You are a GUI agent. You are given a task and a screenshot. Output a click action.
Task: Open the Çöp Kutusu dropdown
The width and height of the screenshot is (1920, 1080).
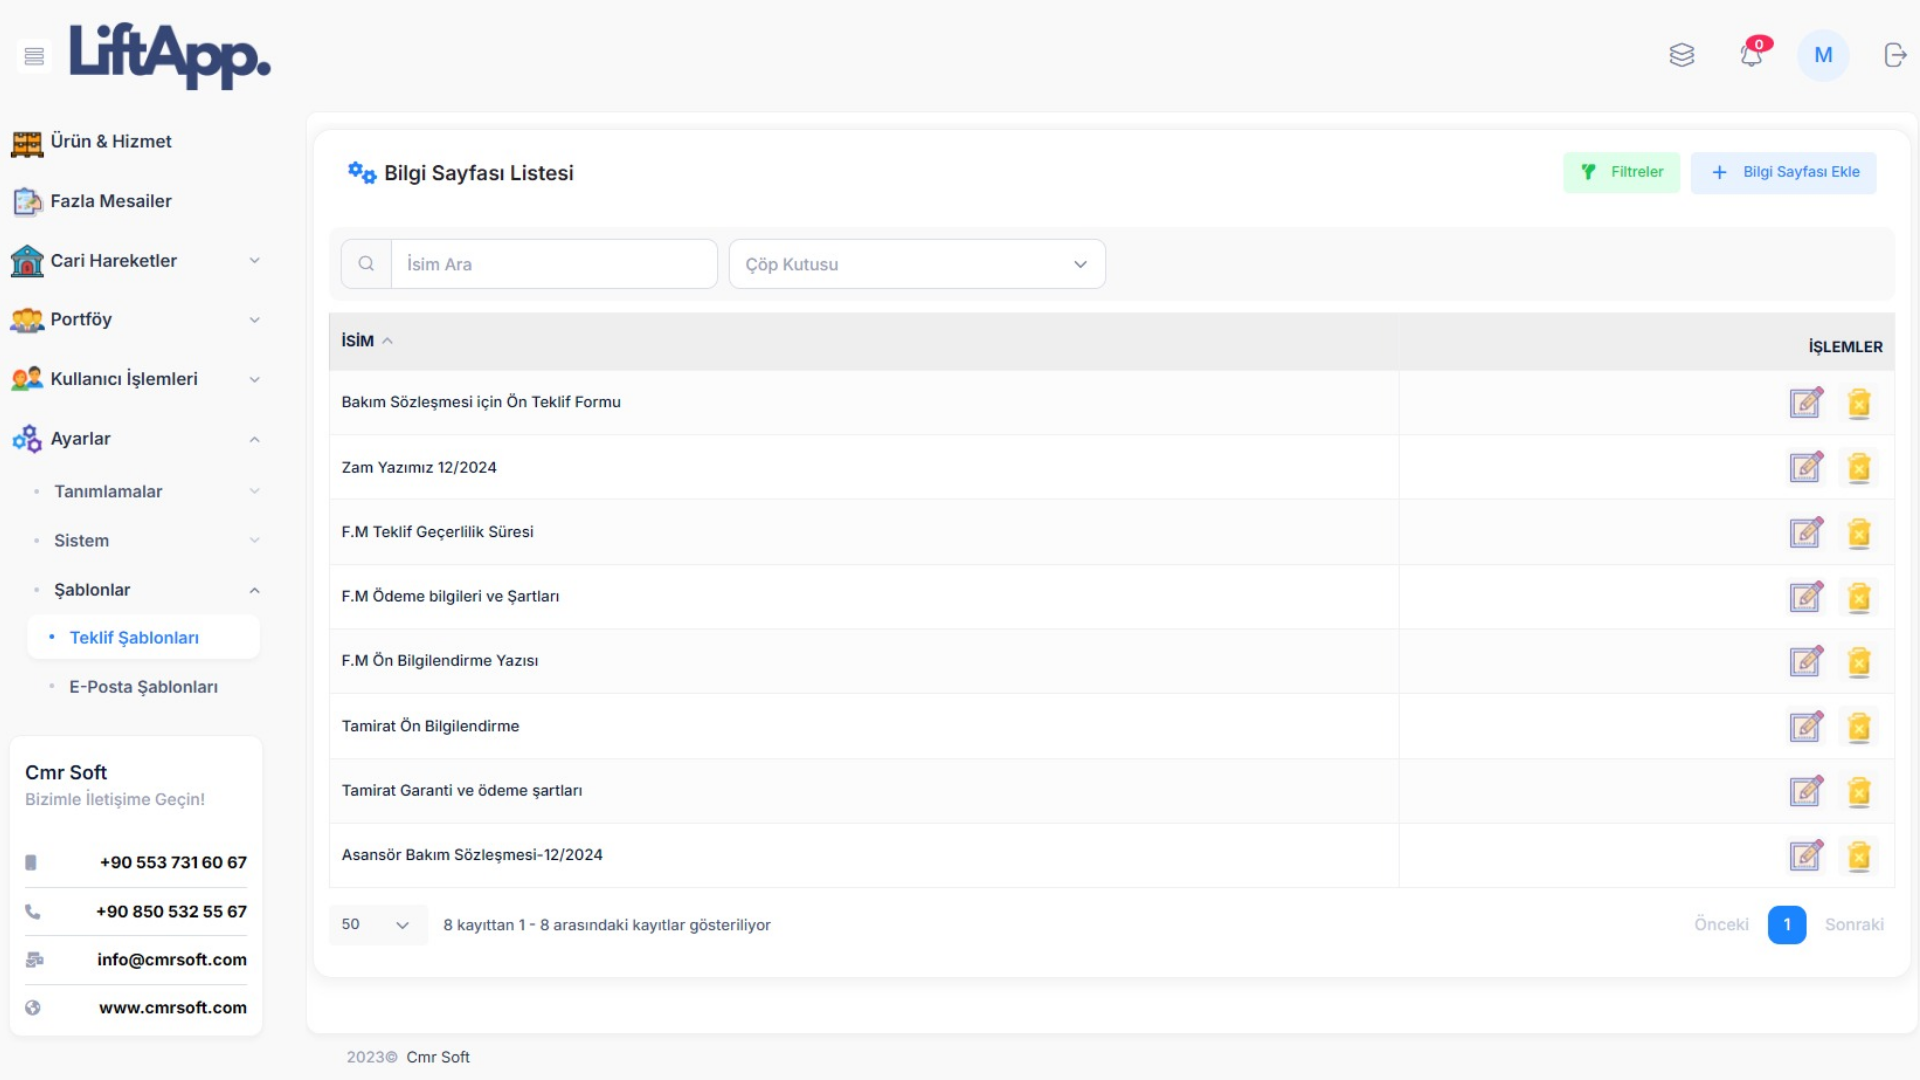[916, 264]
